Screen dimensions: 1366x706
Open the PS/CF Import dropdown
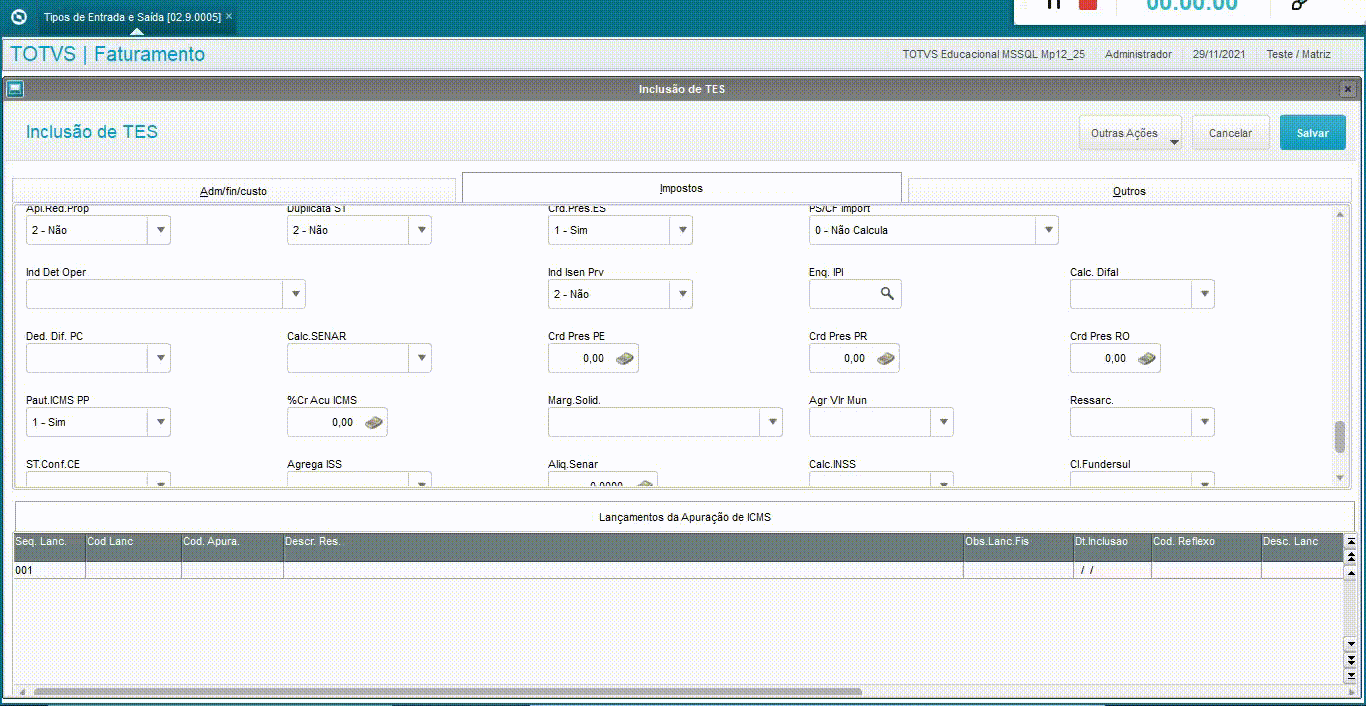point(1047,230)
